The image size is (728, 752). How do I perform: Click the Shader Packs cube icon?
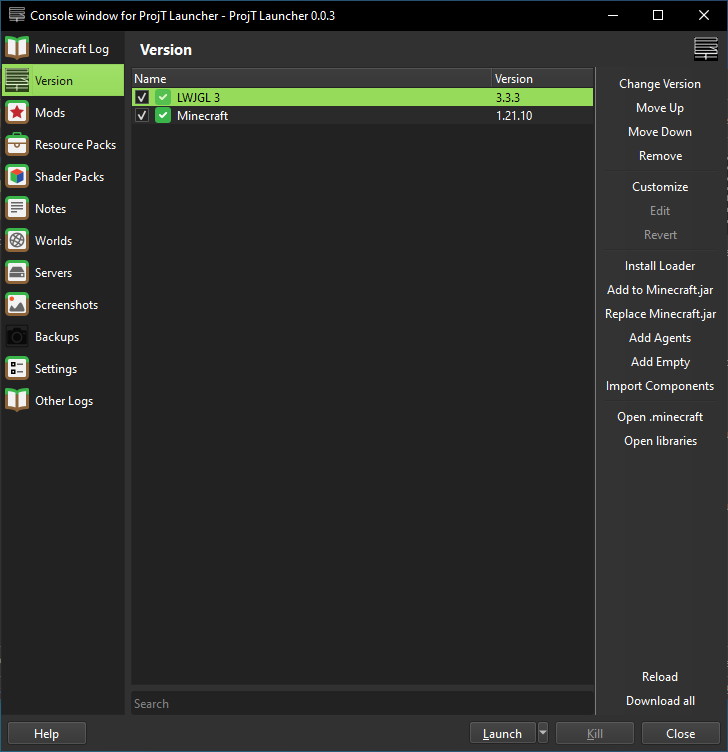pos(17,176)
